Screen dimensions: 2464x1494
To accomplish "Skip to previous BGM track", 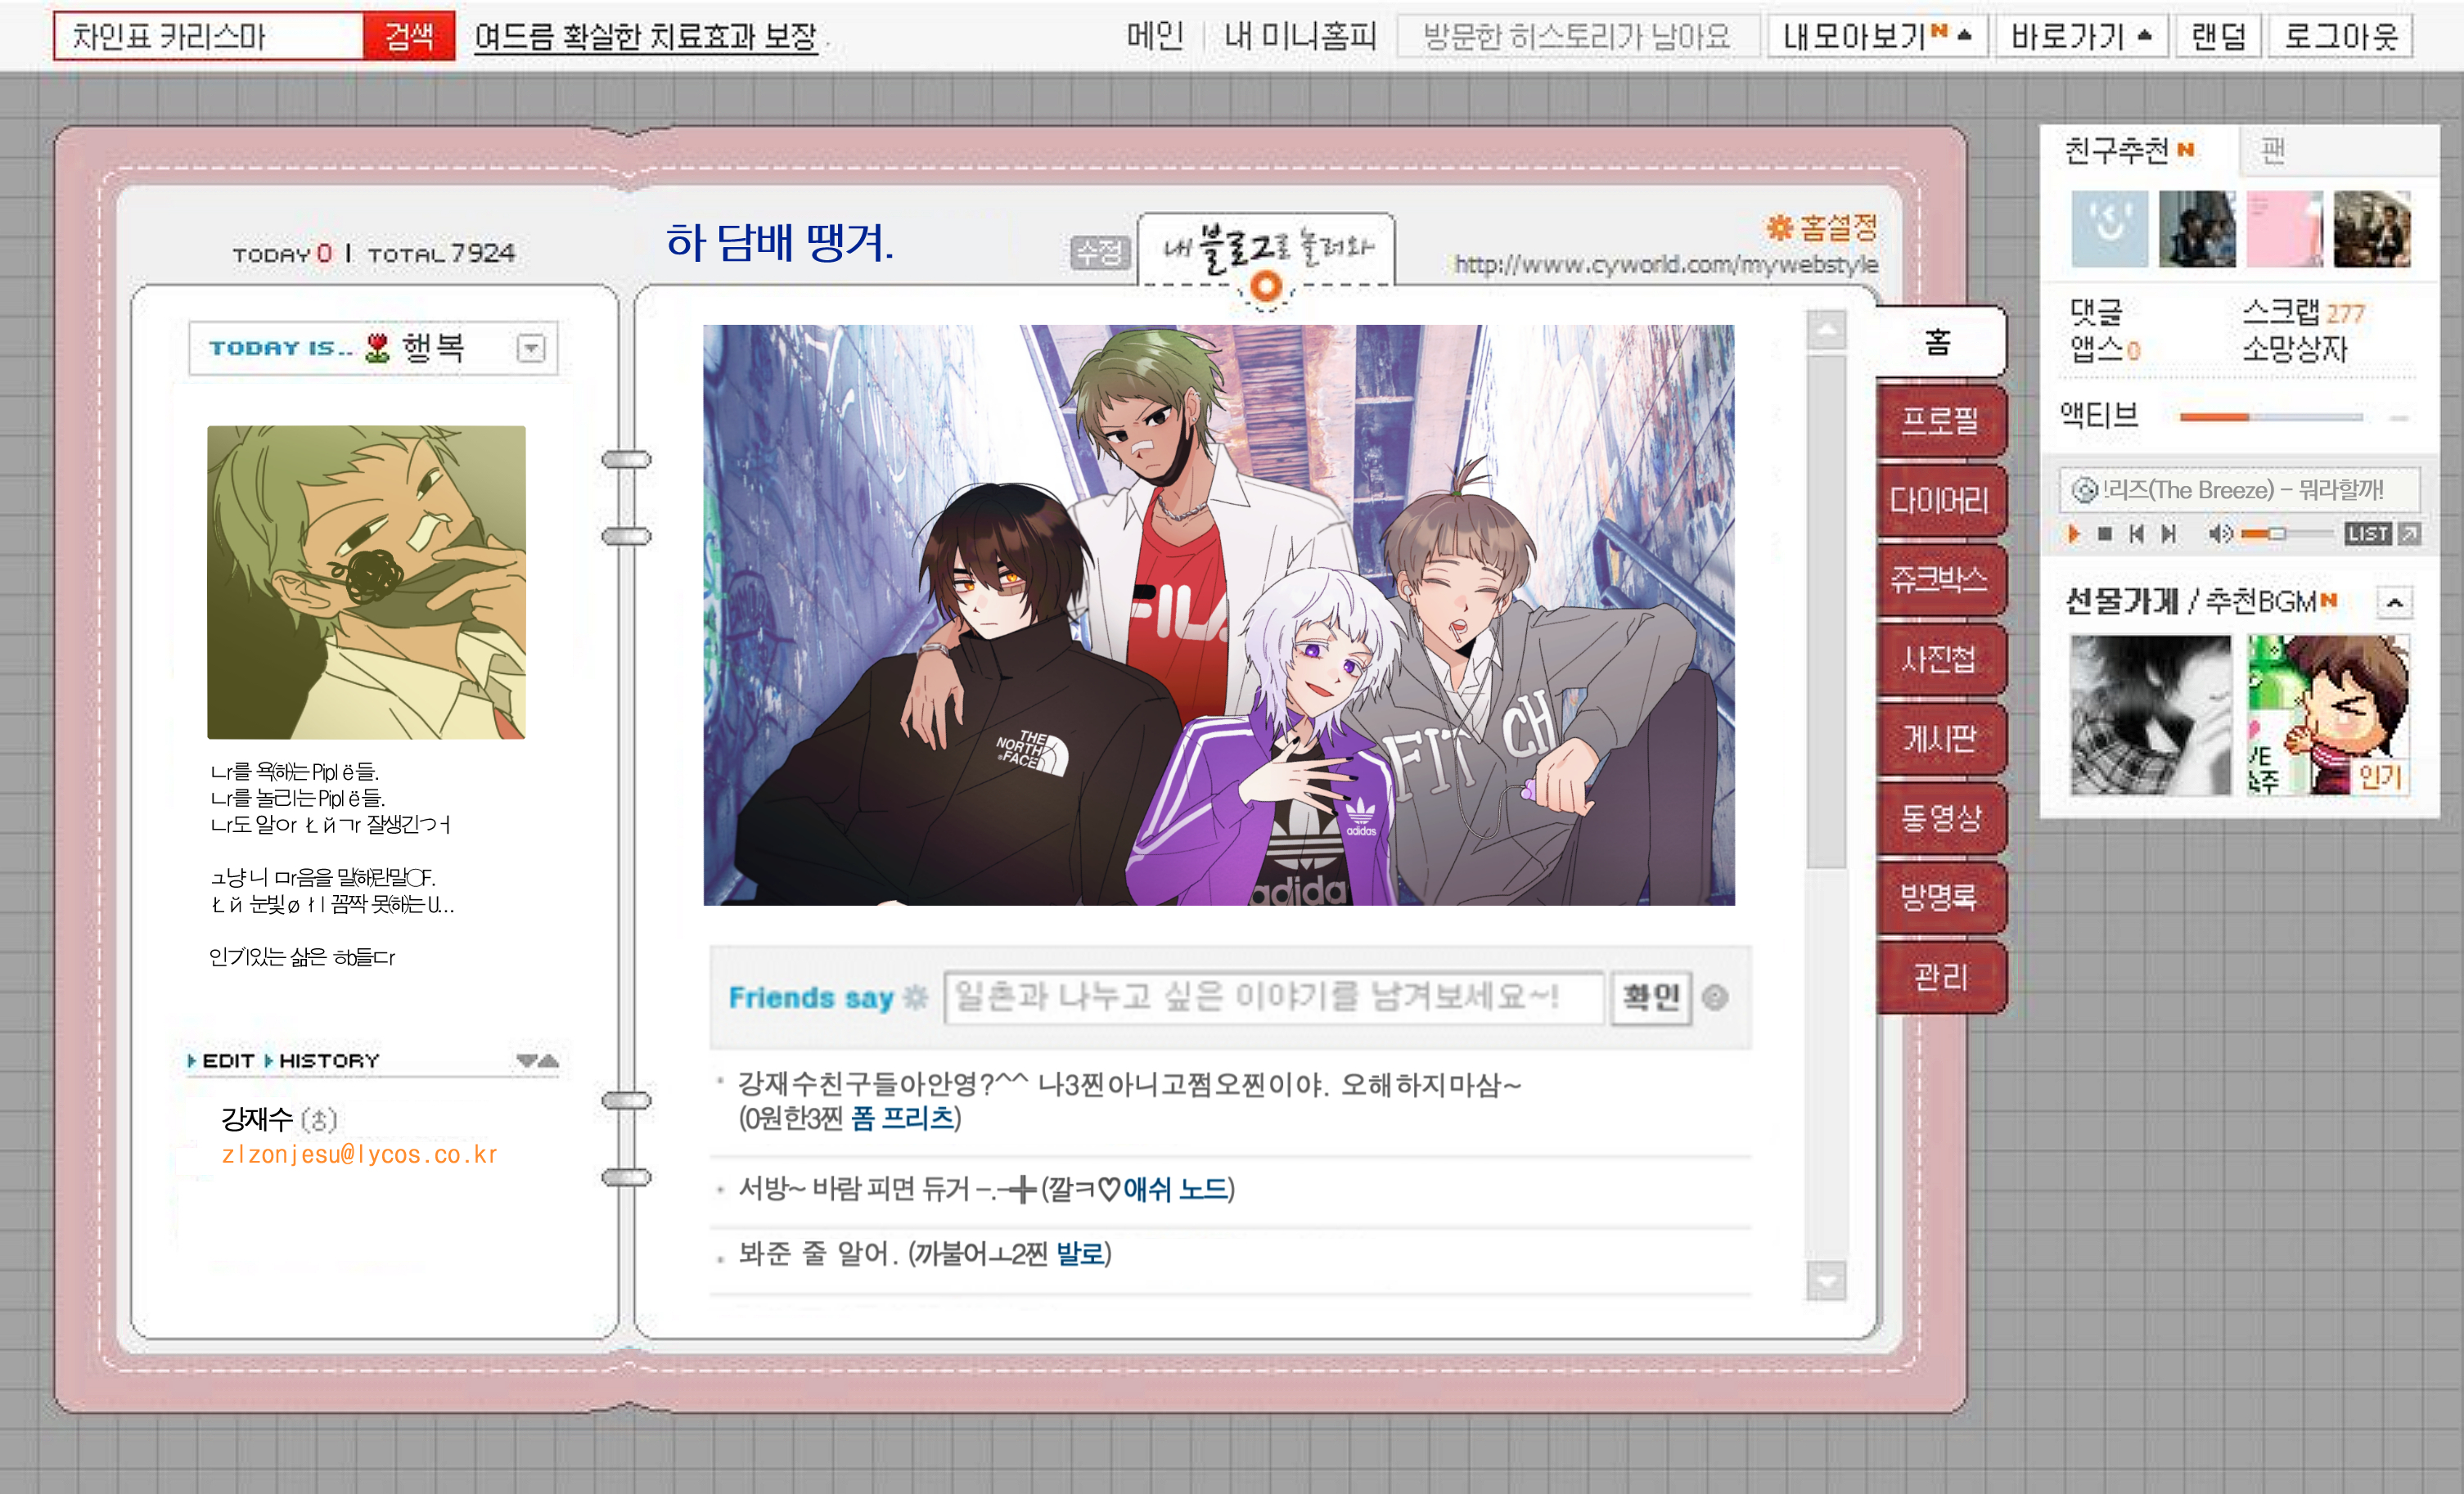I will point(2136,534).
